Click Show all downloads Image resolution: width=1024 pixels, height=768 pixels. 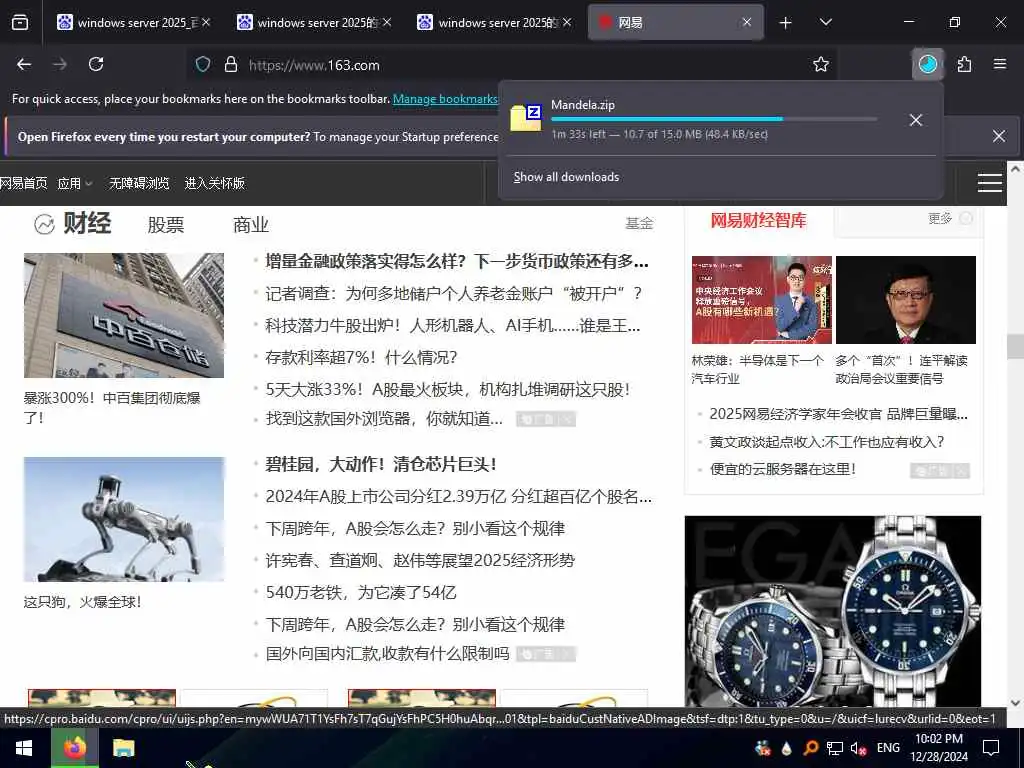click(x=566, y=177)
